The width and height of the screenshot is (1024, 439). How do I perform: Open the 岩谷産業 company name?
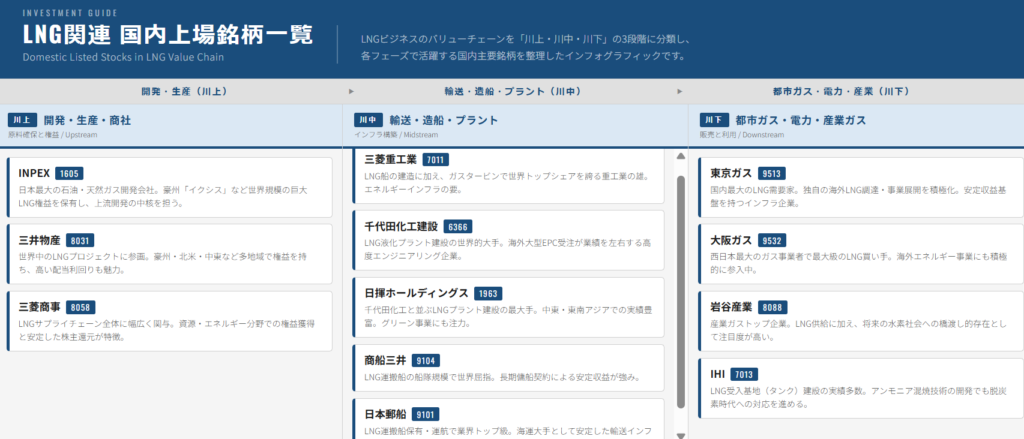tap(731, 308)
